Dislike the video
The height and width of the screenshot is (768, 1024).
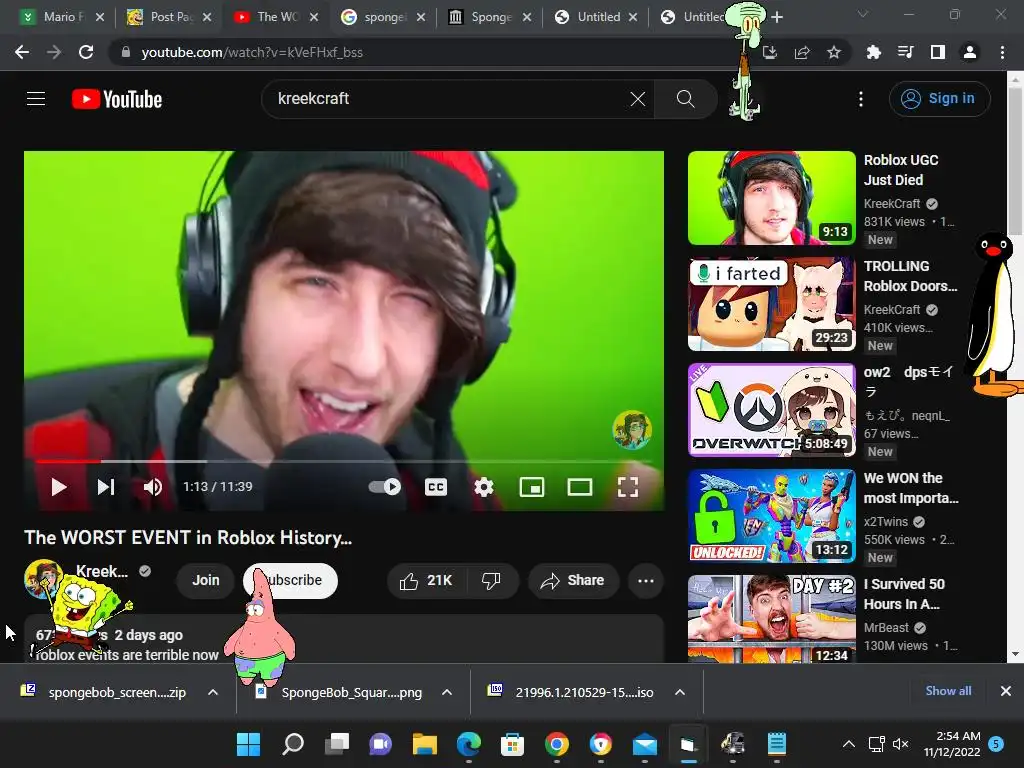(x=492, y=581)
